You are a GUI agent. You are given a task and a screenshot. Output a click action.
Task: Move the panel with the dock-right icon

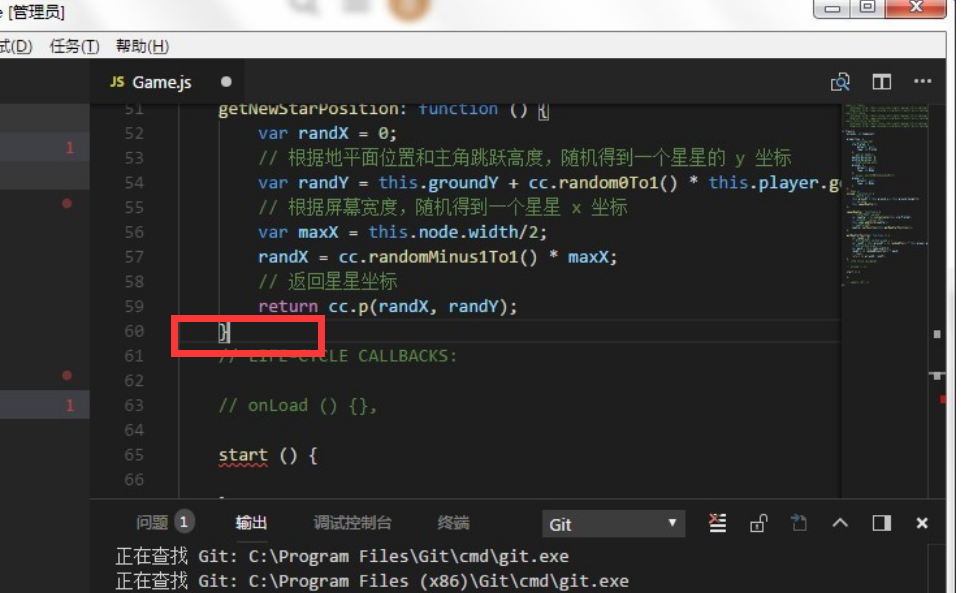pyautogui.click(x=881, y=523)
